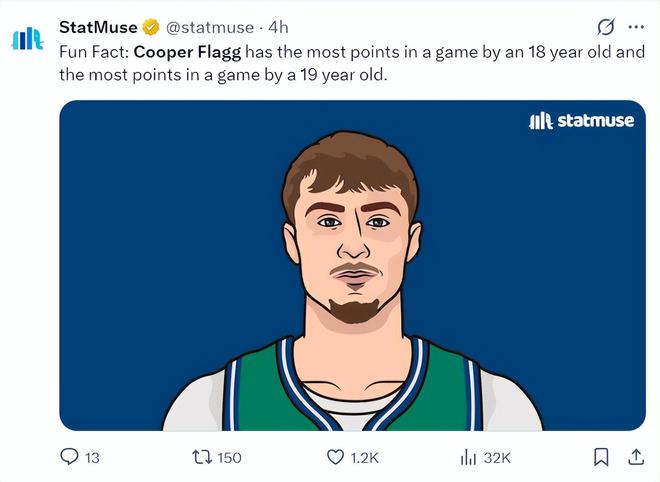Click the repost count of 150

point(229,458)
